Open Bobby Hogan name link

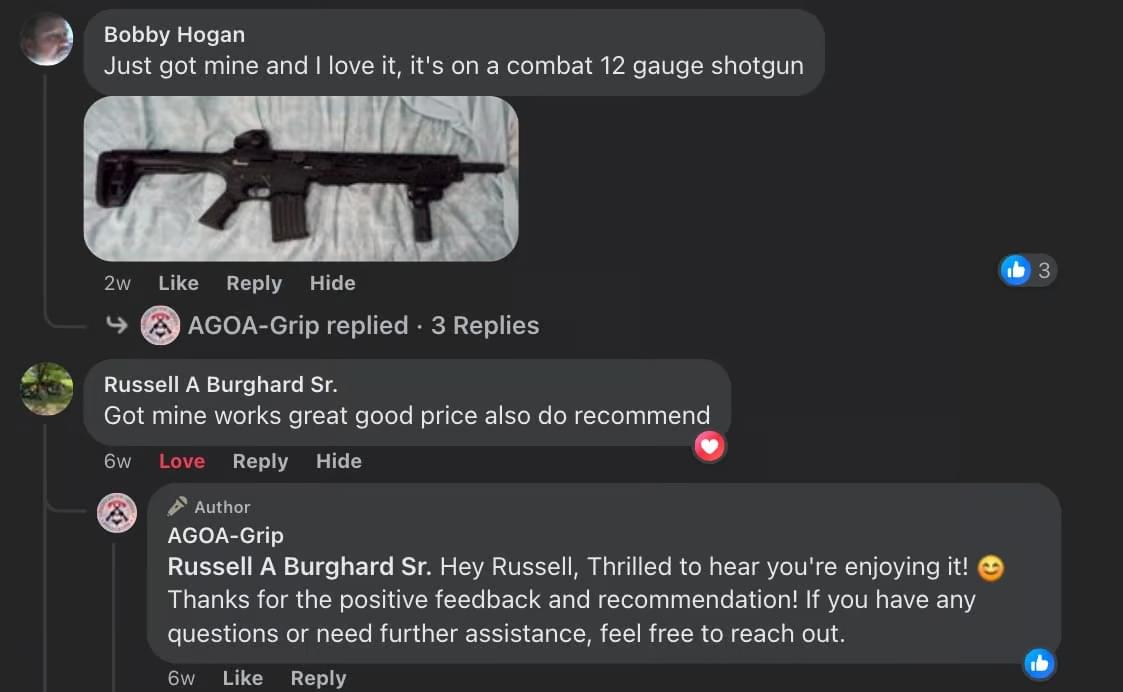[174, 34]
